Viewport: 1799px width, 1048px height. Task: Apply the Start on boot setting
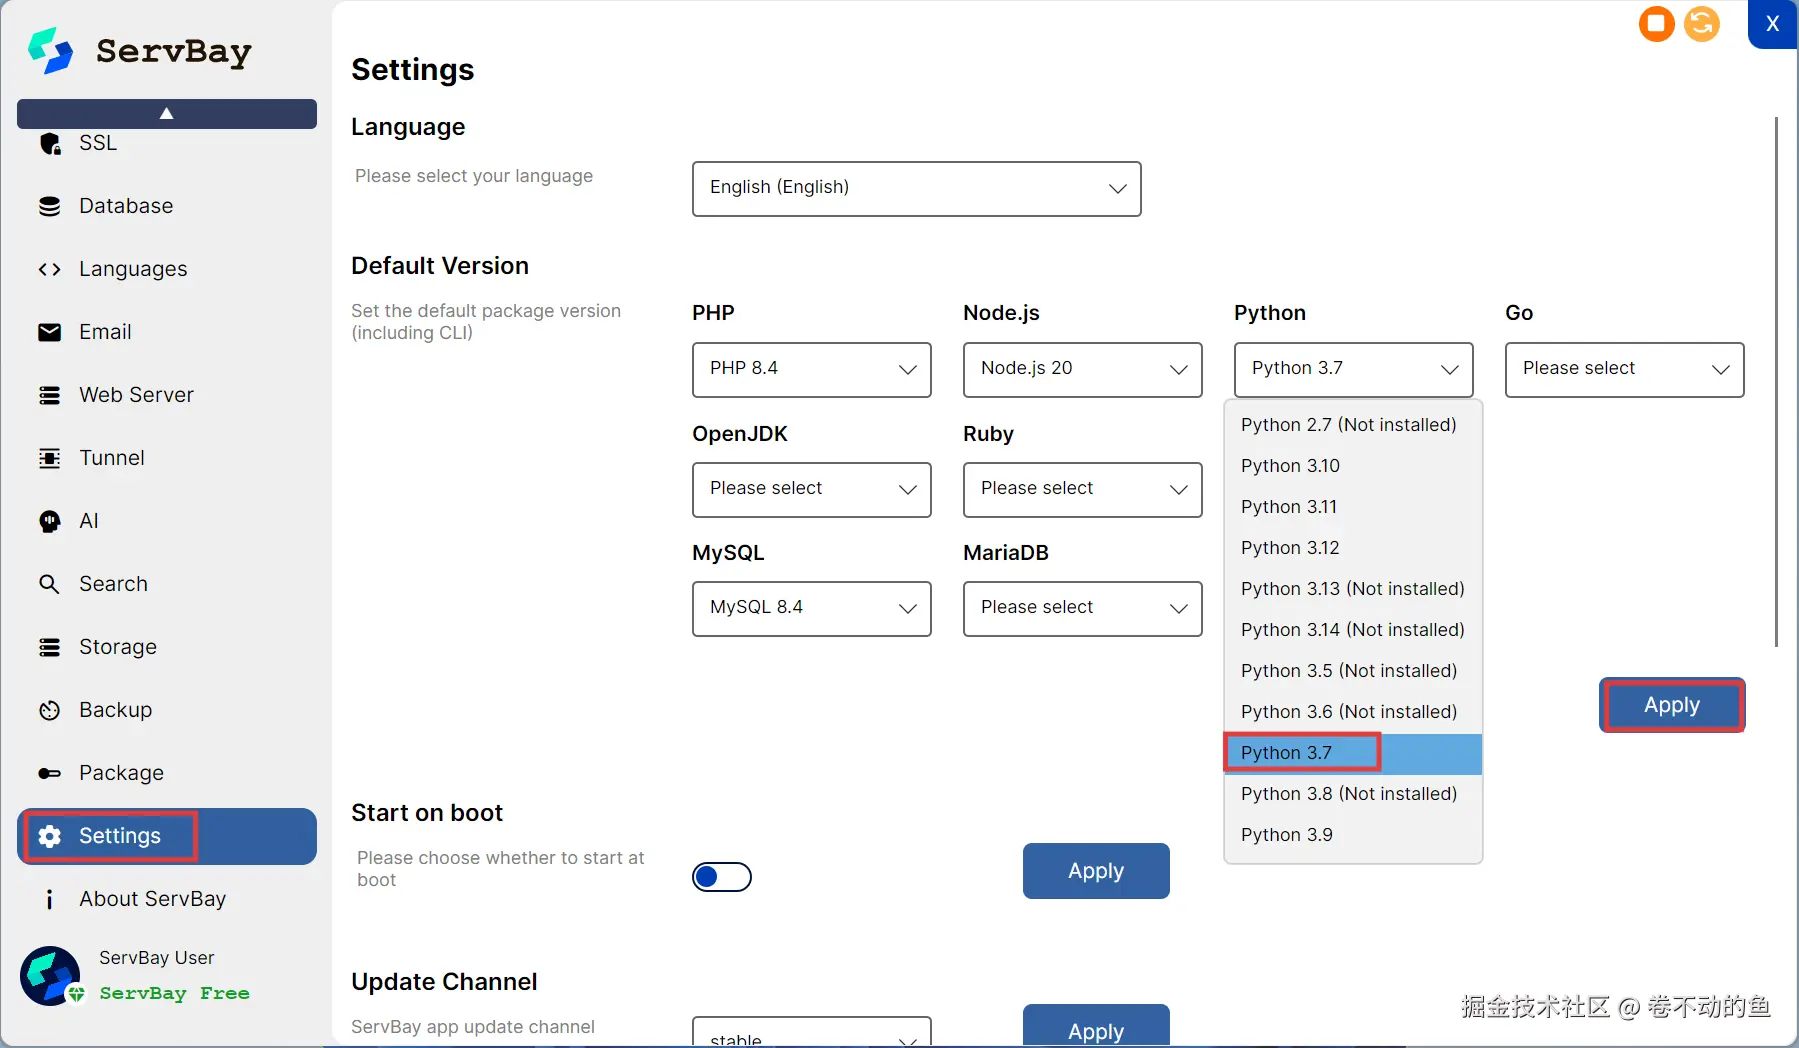[1095, 871]
